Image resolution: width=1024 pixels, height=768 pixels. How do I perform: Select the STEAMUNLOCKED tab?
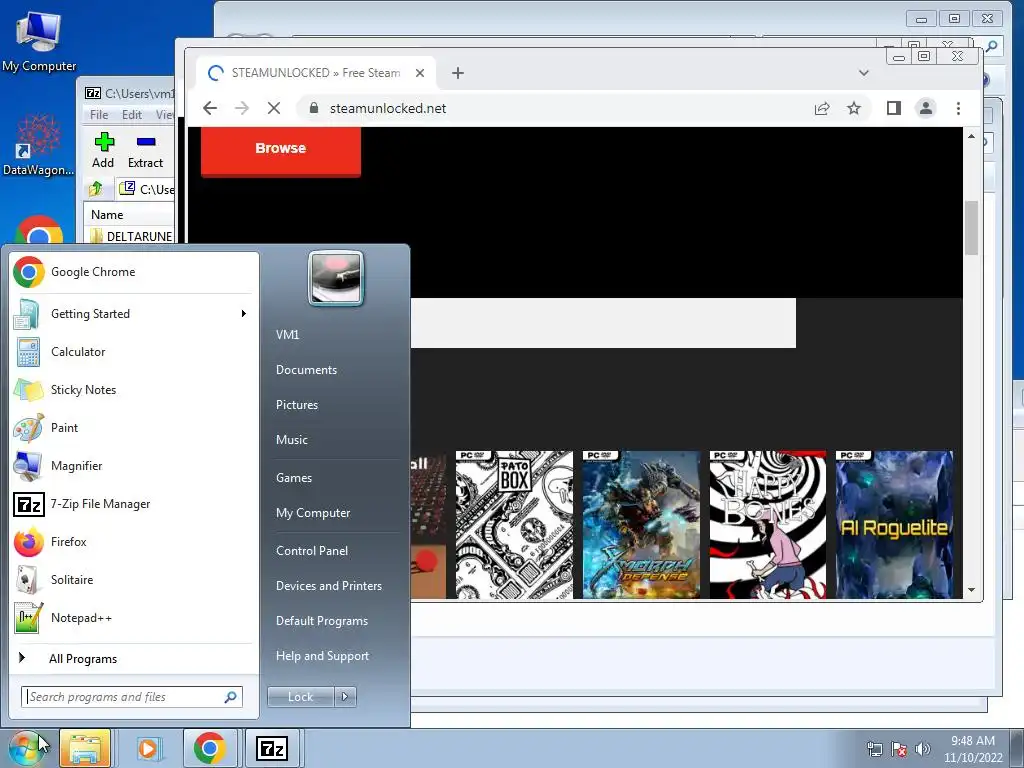point(316,73)
